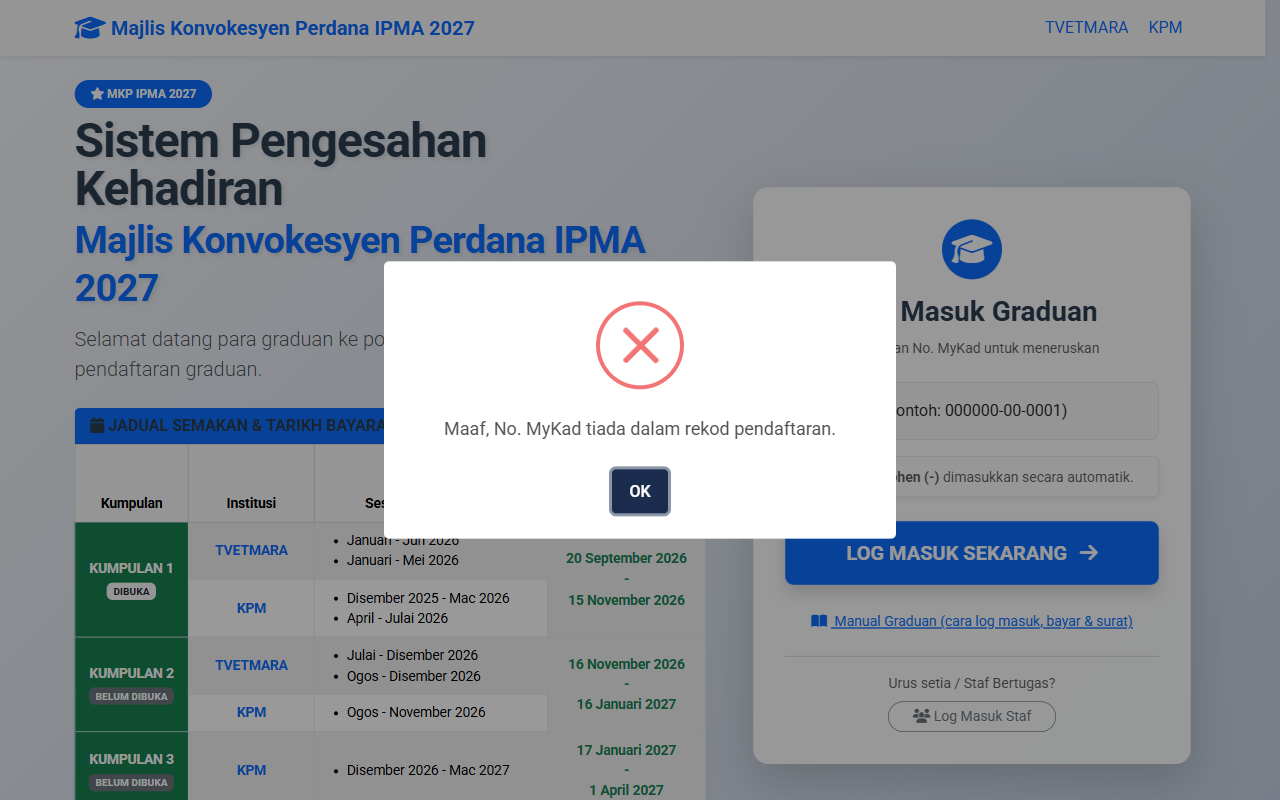Dismiss the error dialog with OK
1280x800 pixels.
click(640, 491)
